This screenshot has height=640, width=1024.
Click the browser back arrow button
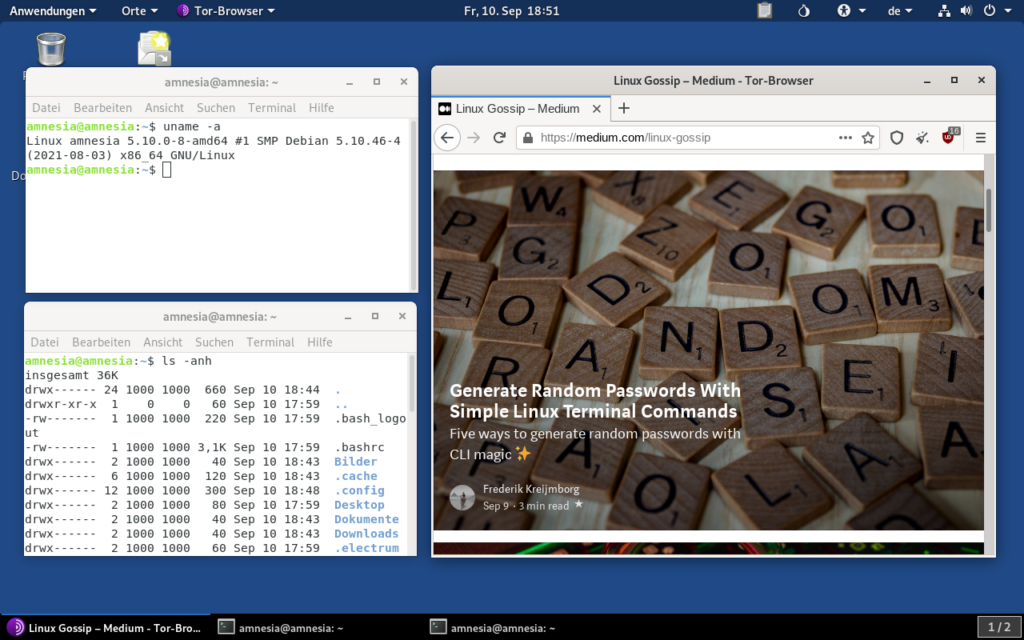(x=447, y=138)
